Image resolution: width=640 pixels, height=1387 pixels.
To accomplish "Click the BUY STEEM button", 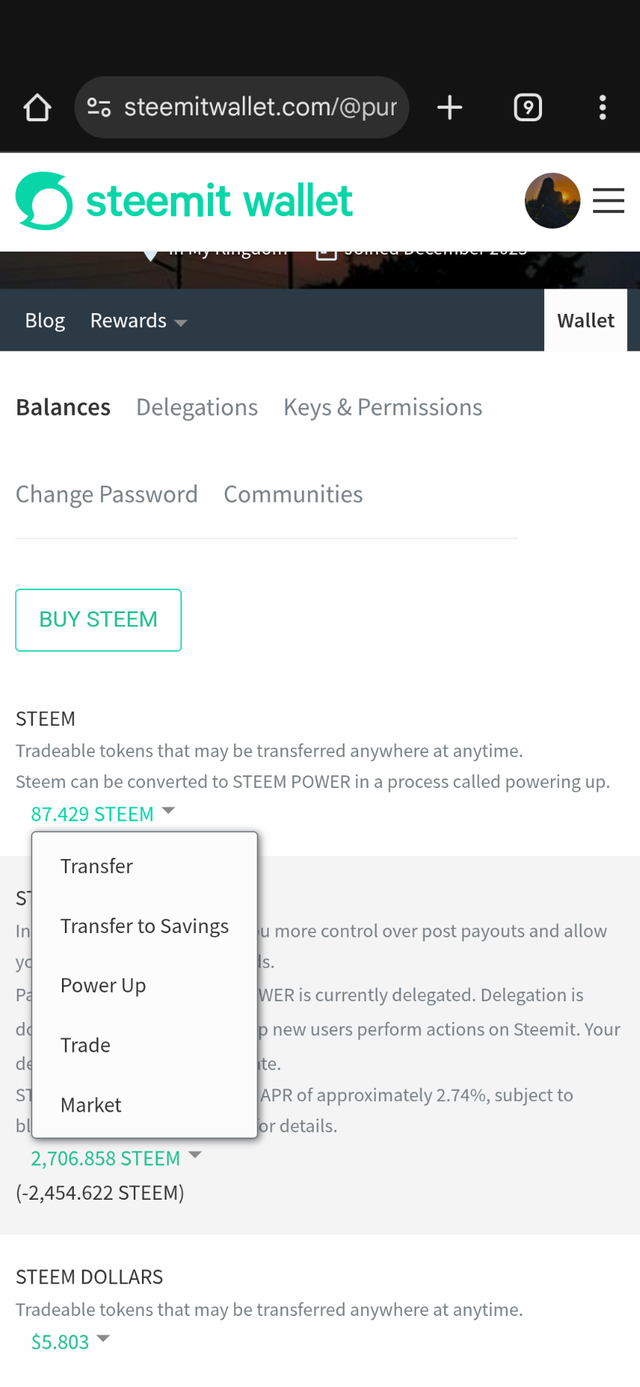I will pos(98,620).
